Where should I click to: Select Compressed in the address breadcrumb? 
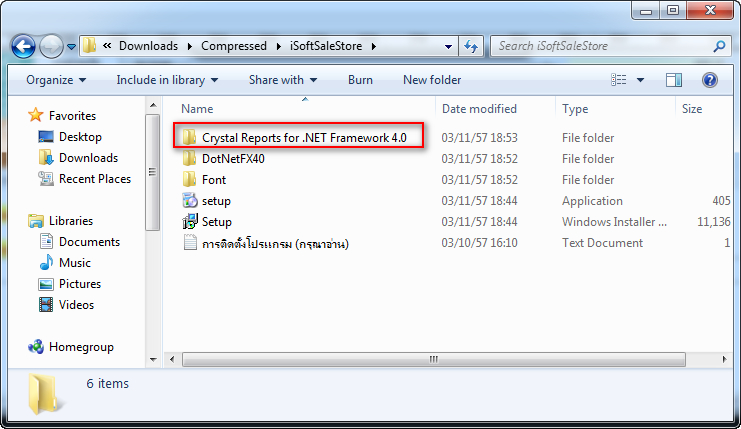(234, 46)
